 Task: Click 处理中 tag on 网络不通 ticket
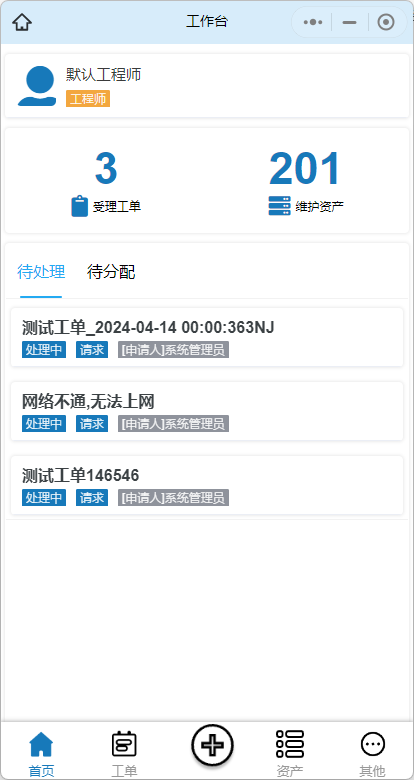[x=44, y=424]
